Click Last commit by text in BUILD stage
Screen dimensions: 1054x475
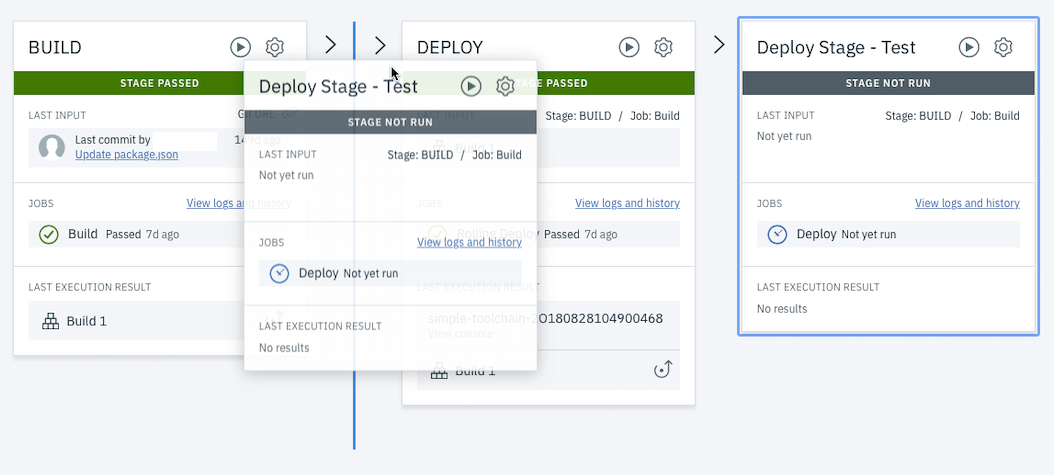pos(113,140)
